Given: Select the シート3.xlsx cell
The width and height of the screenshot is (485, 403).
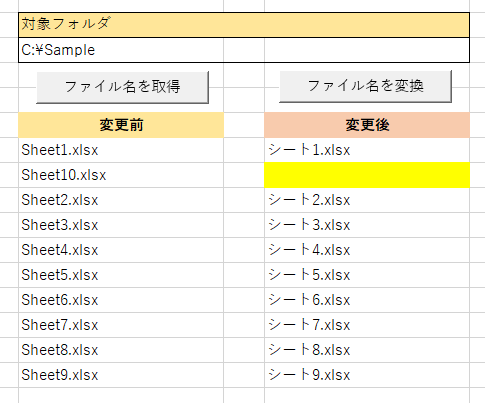Looking at the screenshot, I should (367, 225).
